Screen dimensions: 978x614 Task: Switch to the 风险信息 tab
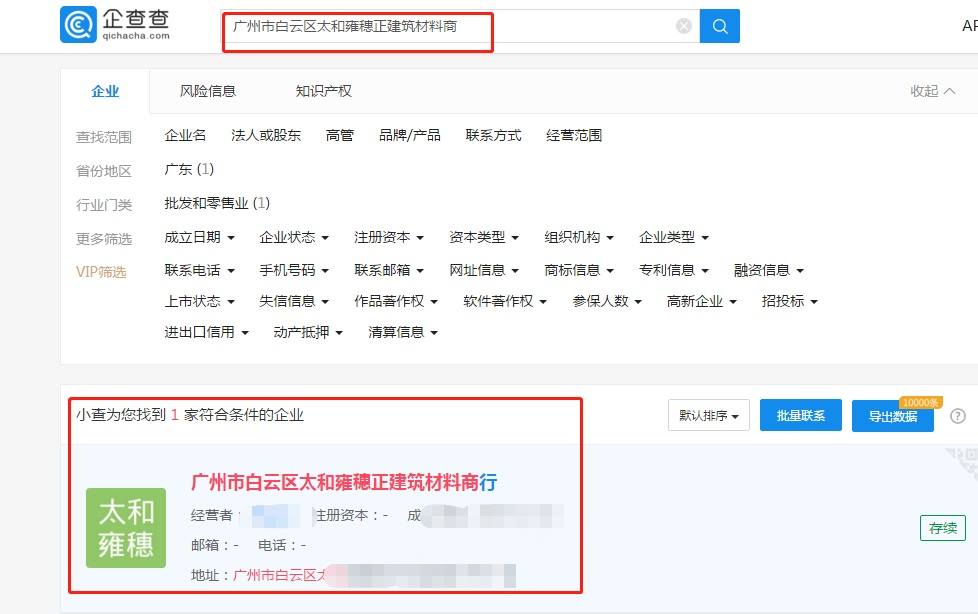208,91
